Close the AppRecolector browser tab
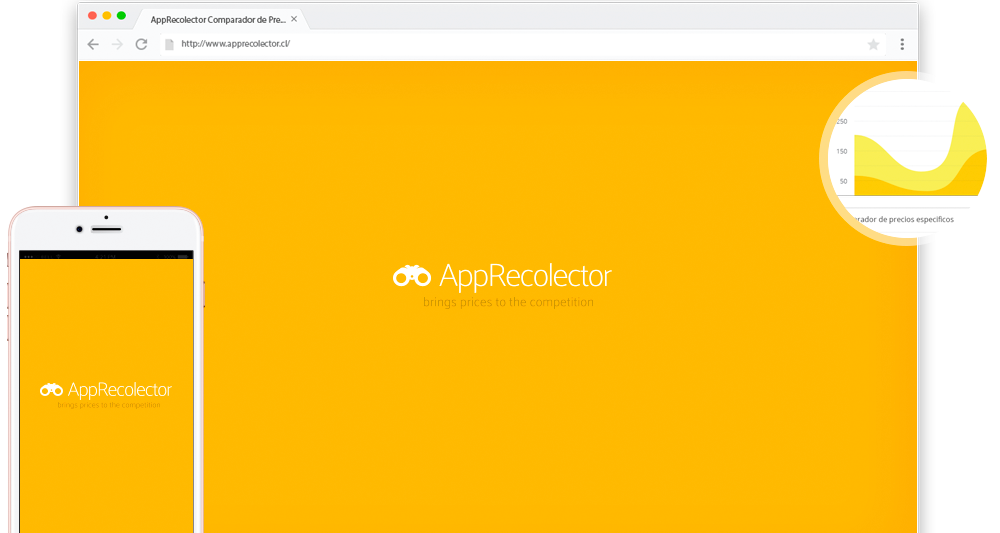This screenshot has height=533, width=1000. (294, 19)
